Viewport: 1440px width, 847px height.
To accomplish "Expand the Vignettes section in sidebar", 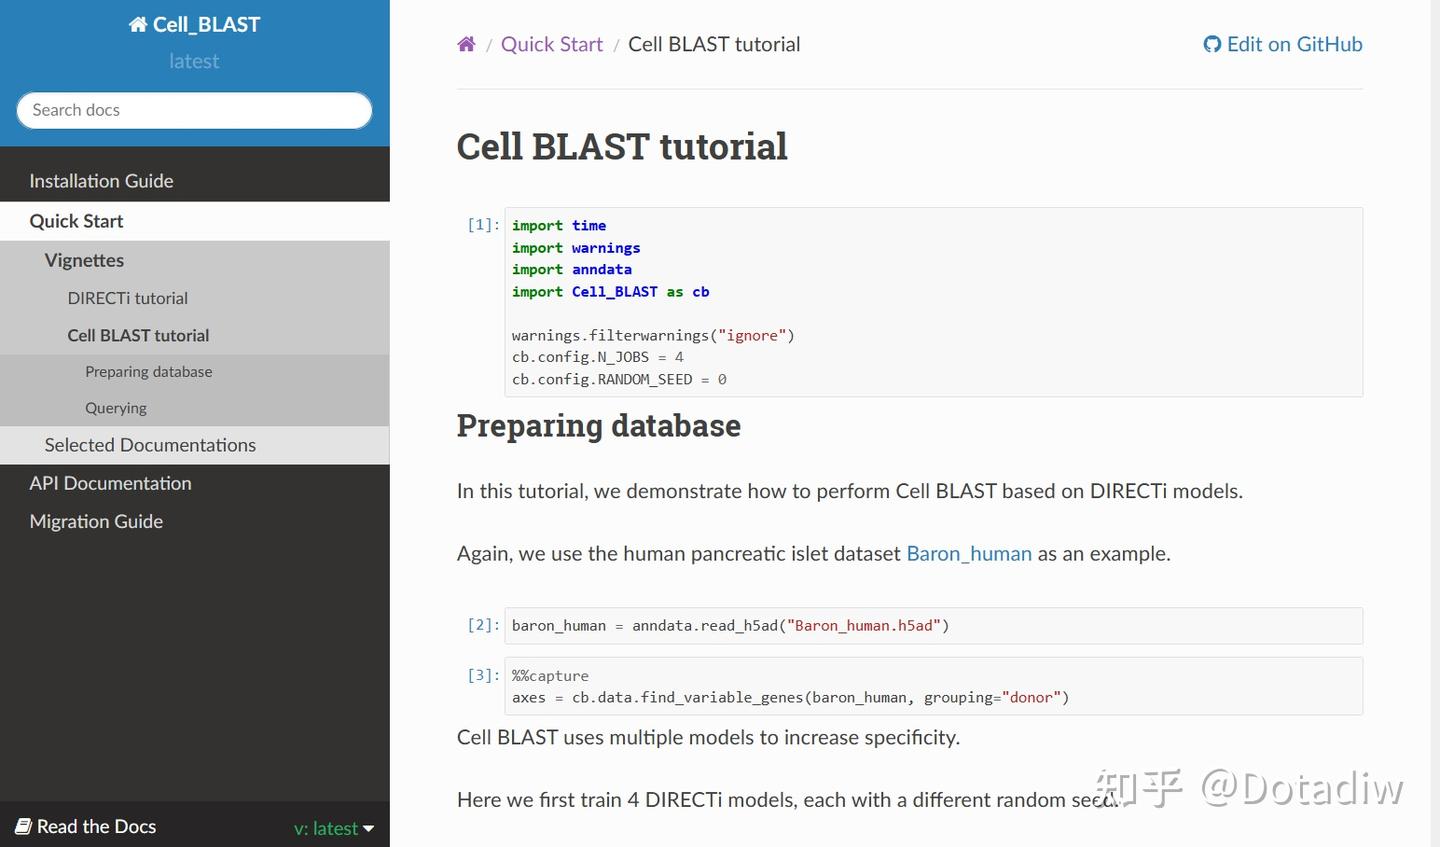I will click(84, 260).
